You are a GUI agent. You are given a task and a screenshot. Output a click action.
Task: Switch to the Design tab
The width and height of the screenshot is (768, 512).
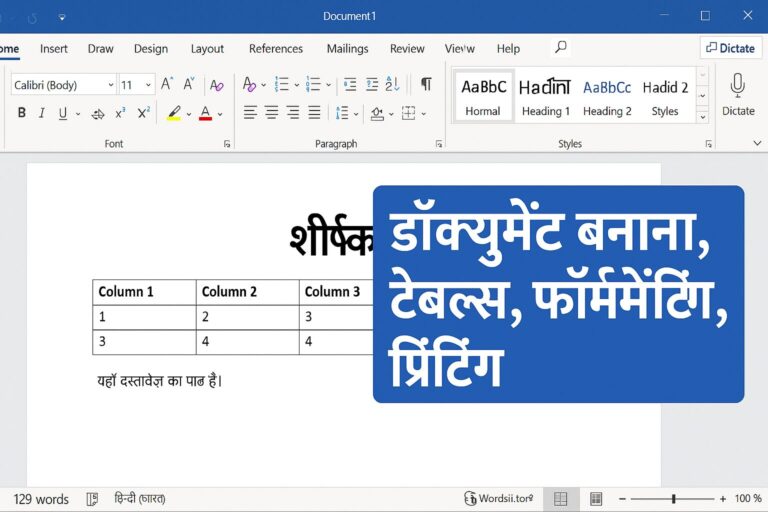[x=151, y=49]
